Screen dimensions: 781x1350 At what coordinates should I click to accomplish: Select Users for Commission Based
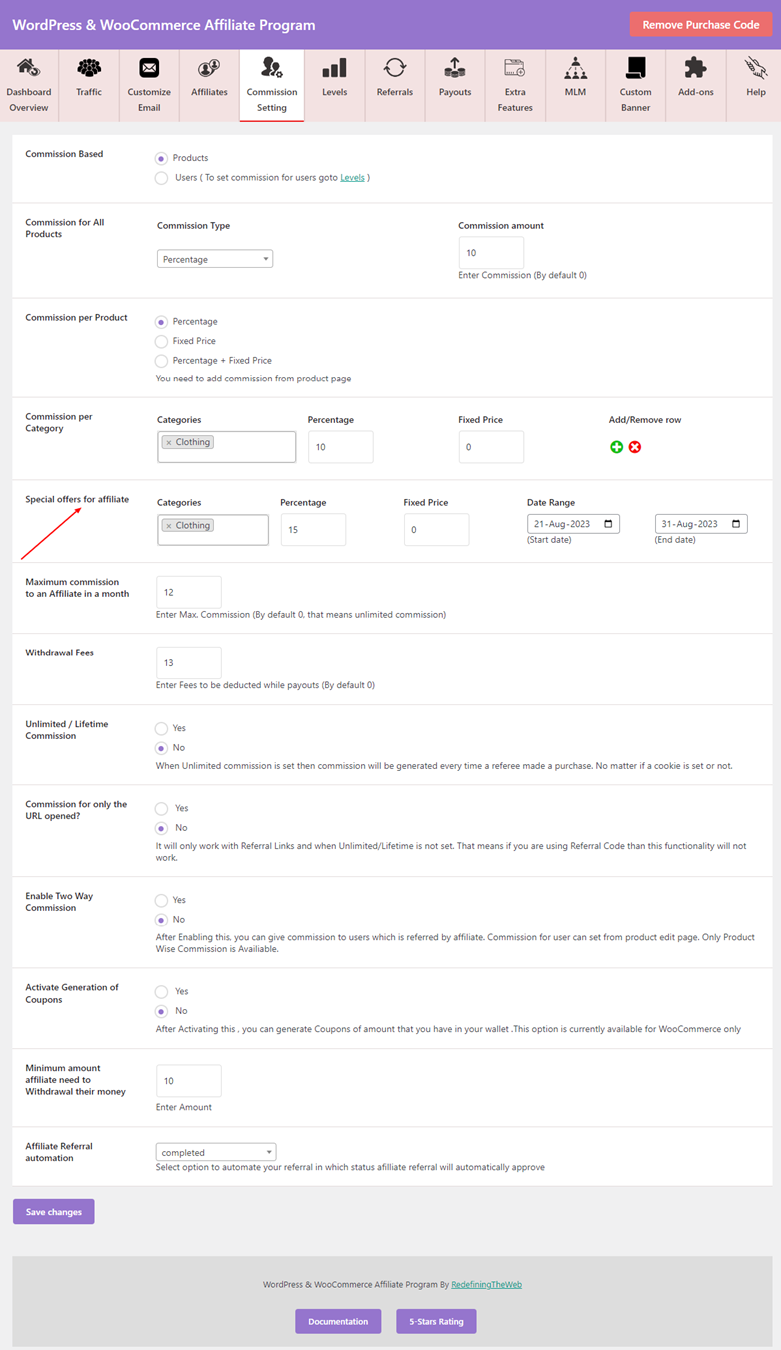(x=161, y=178)
